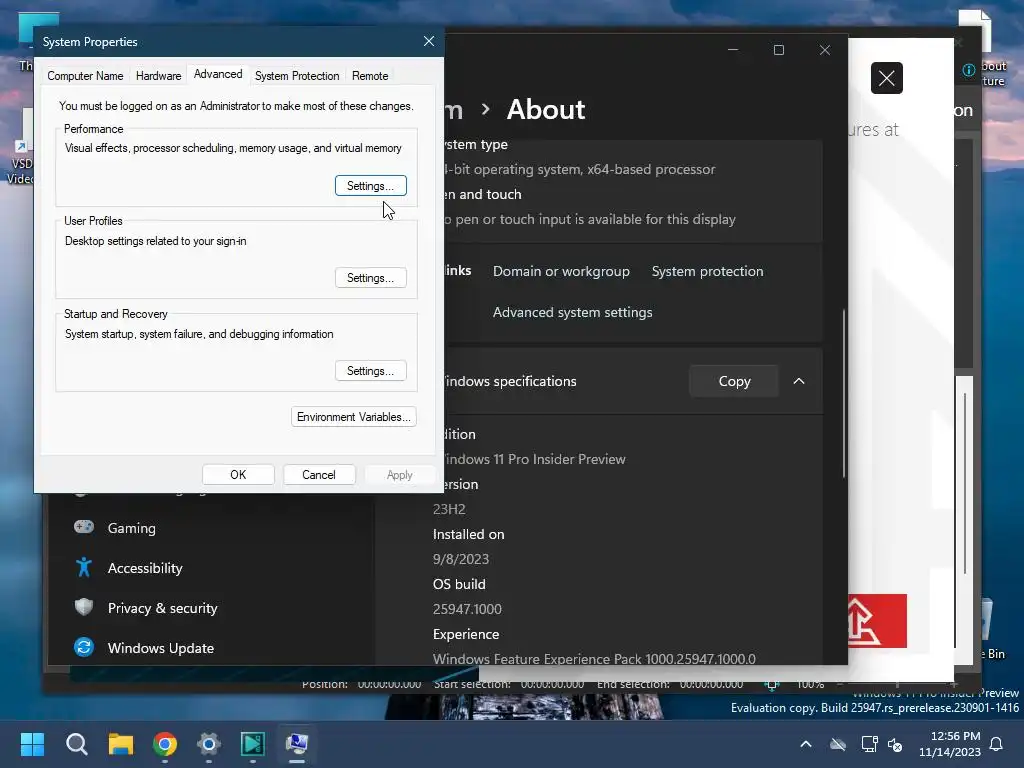Close the white overlay with black X

[x=887, y=78]
